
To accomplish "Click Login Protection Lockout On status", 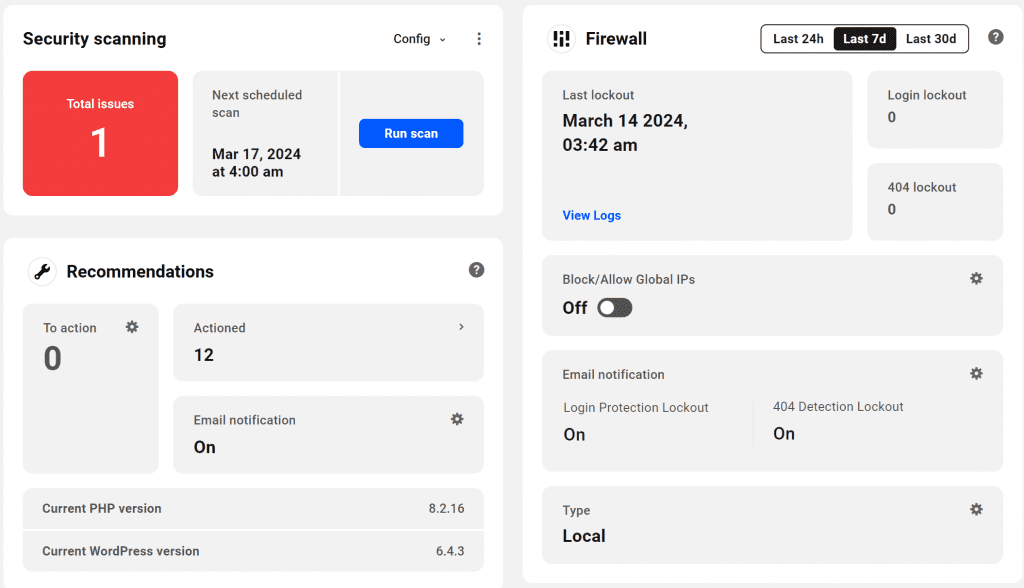I will pos(574,434).
